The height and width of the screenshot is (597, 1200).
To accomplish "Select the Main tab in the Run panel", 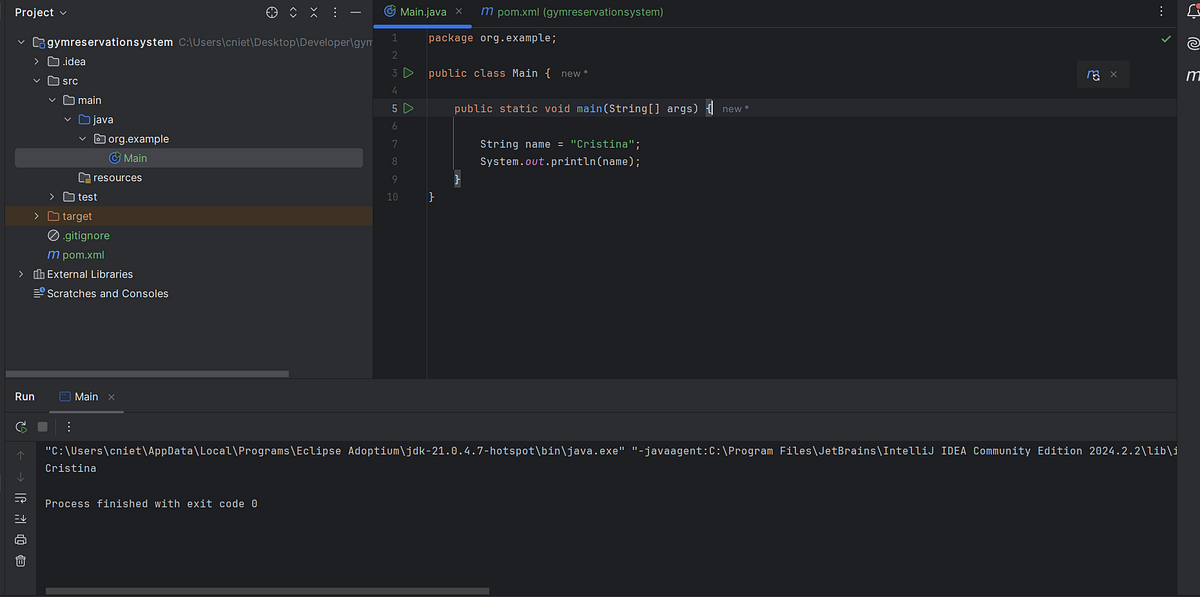I will pos(85,396).
